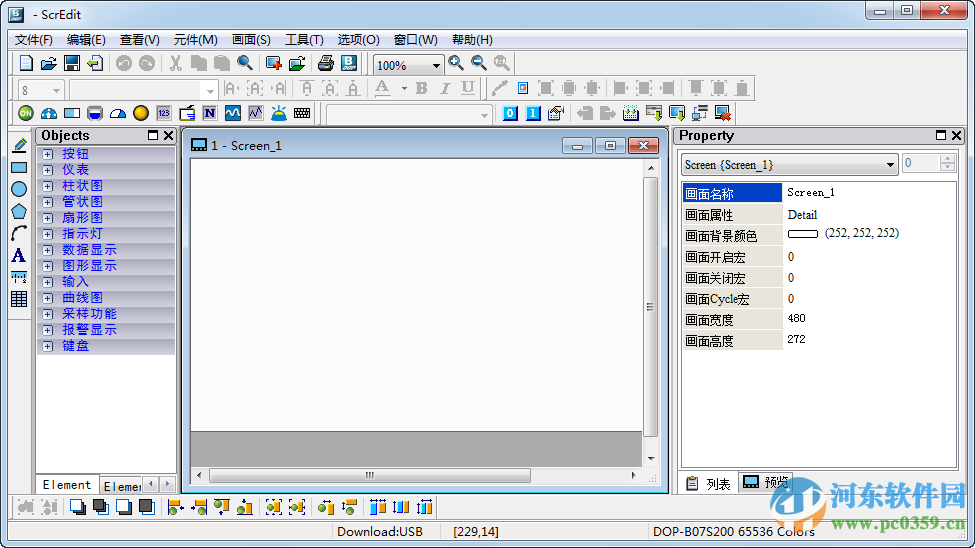Click the Print icon
Screen dimensions: 975x548
pyautogui.click(x=325, y=63)
